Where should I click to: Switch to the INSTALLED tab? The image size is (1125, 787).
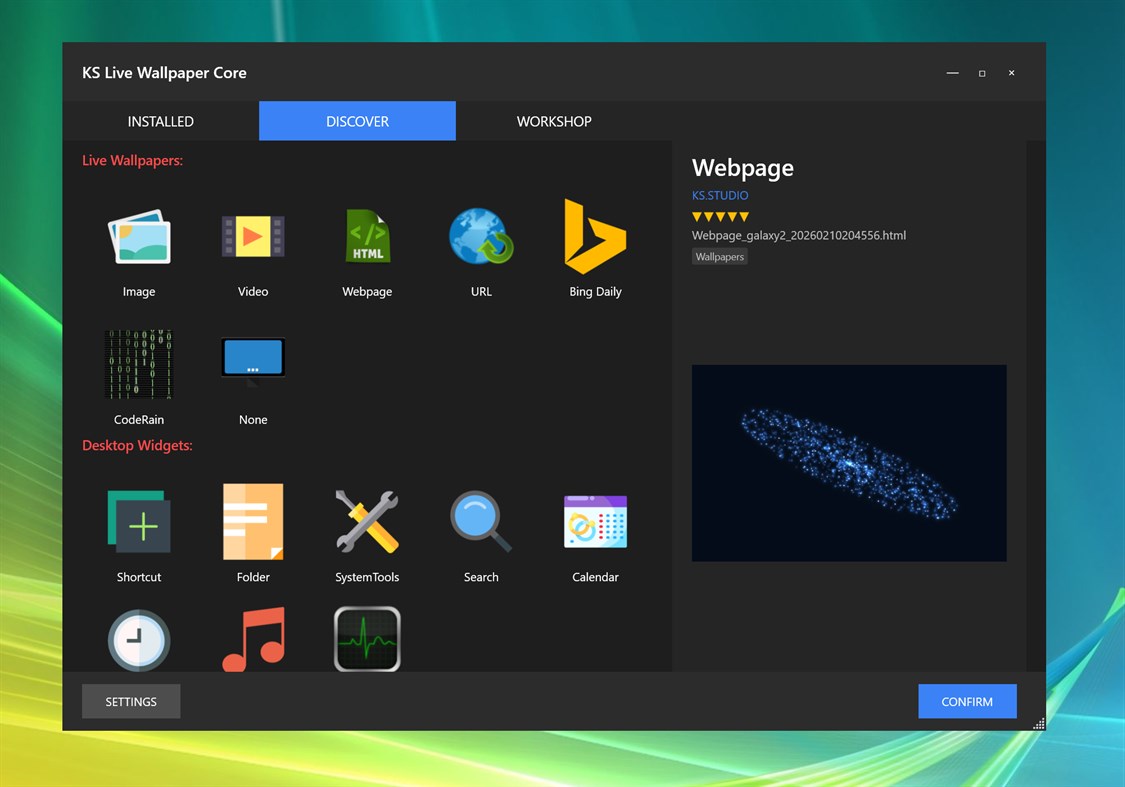click(160, 121)
